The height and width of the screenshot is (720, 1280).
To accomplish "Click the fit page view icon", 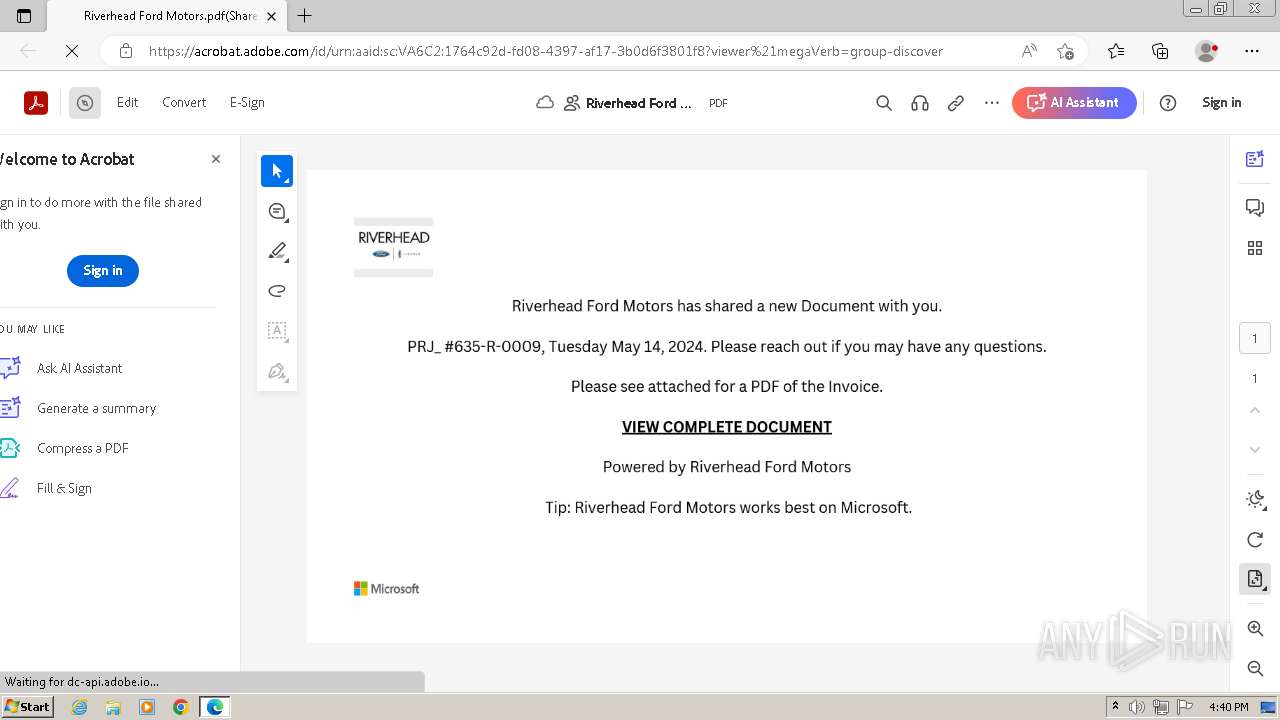I will point(1255,579).
